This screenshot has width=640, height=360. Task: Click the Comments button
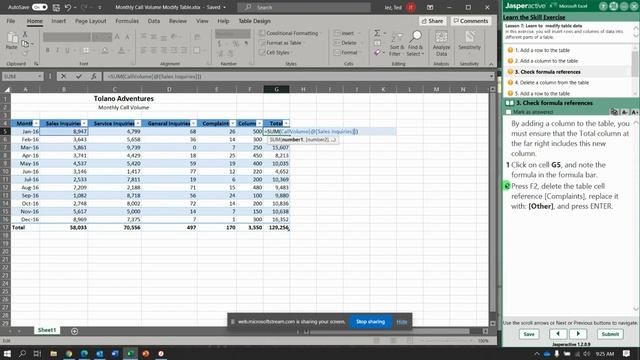click(x=471, y=21)
